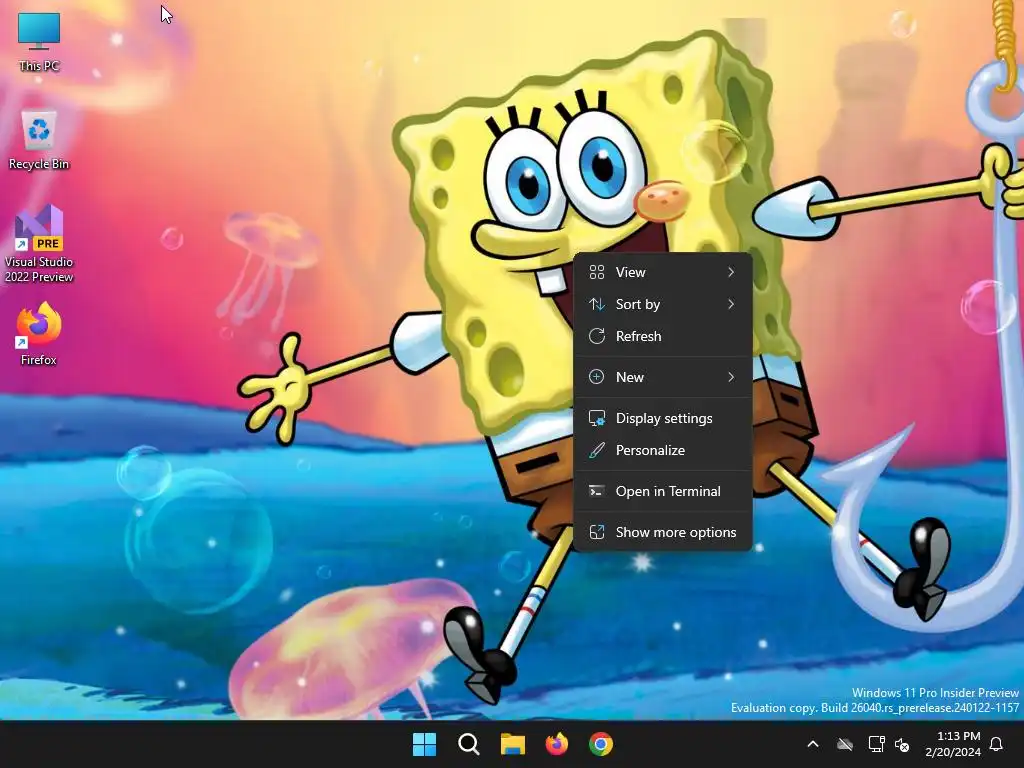Choose Refresh in the context menu
1024x768 pixels.
663,336
